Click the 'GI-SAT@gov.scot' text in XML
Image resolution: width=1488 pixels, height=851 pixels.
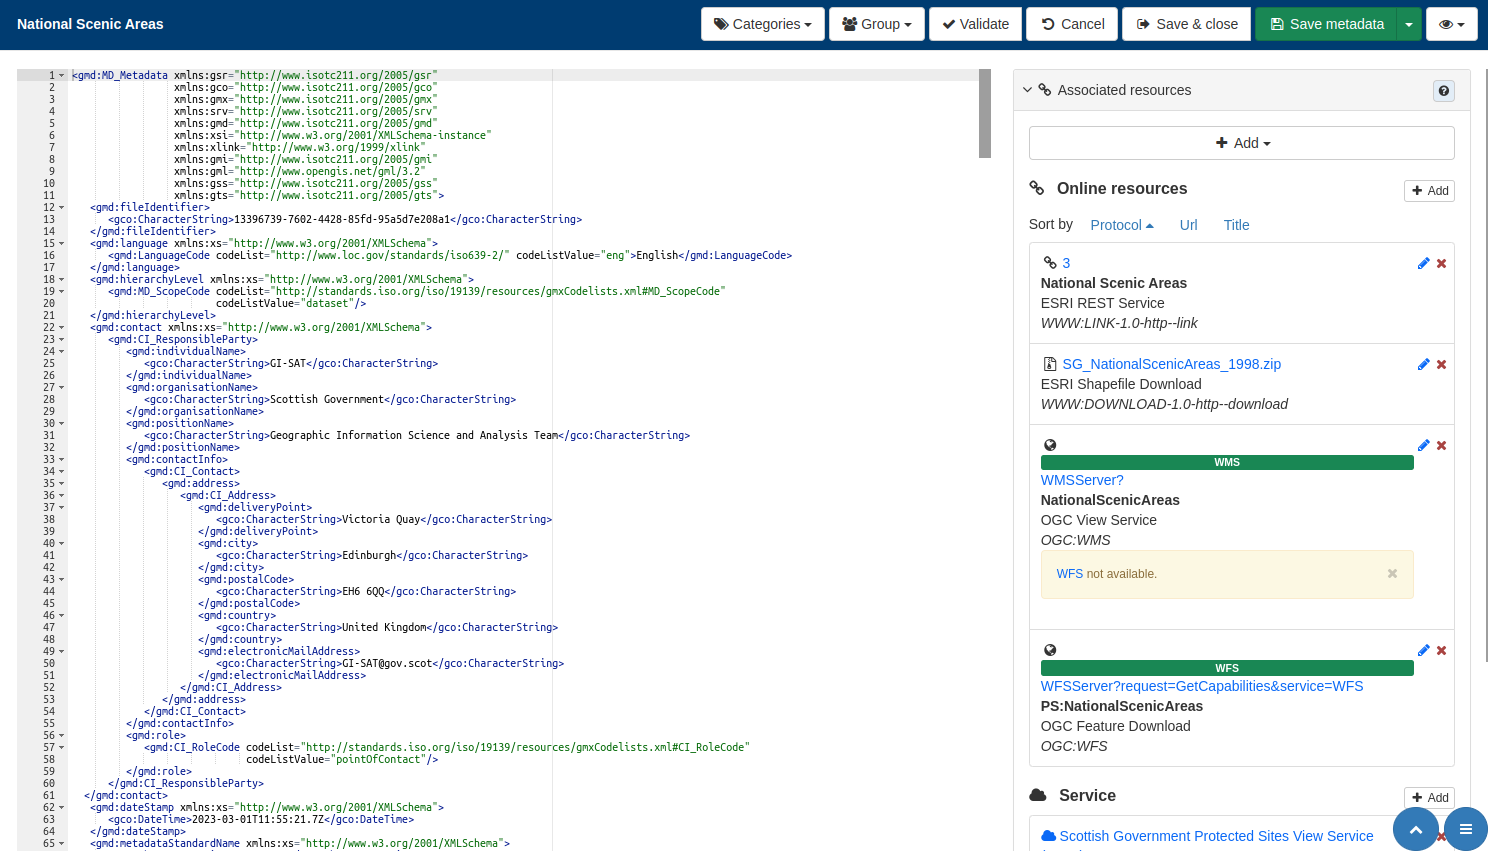point(387,663)
